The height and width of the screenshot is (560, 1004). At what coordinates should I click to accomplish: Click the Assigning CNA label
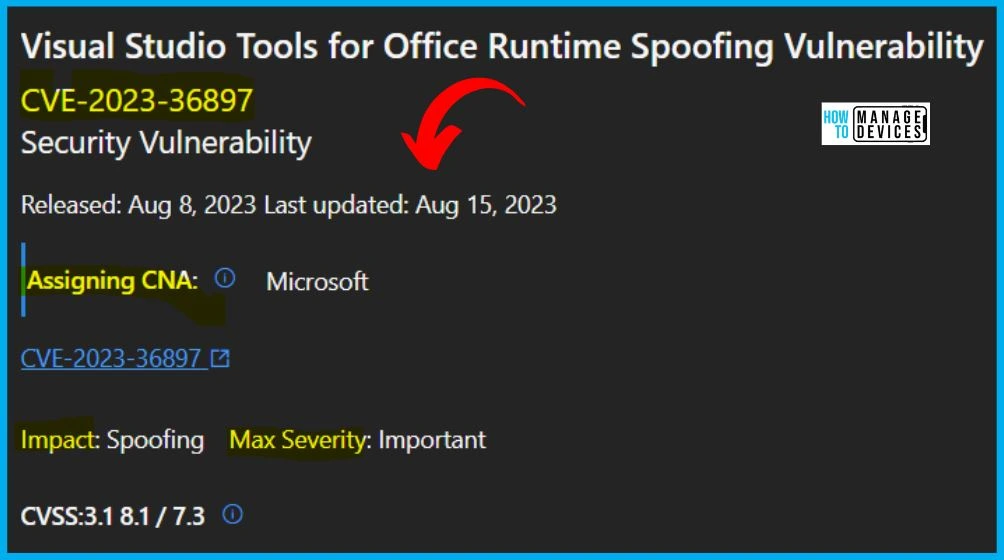(x=113, y=280)
